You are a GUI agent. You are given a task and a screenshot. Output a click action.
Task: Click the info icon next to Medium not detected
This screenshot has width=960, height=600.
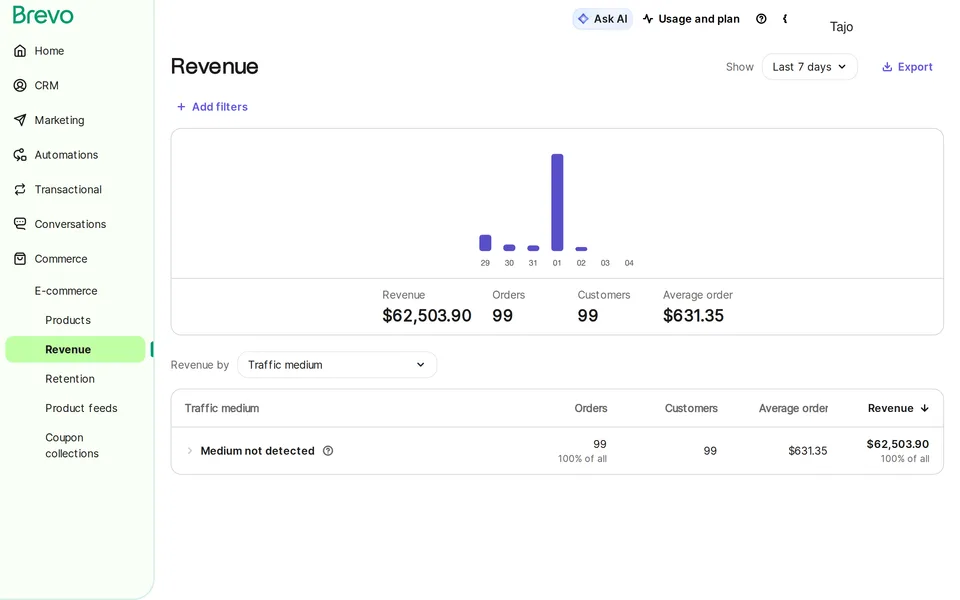[328, 451]
